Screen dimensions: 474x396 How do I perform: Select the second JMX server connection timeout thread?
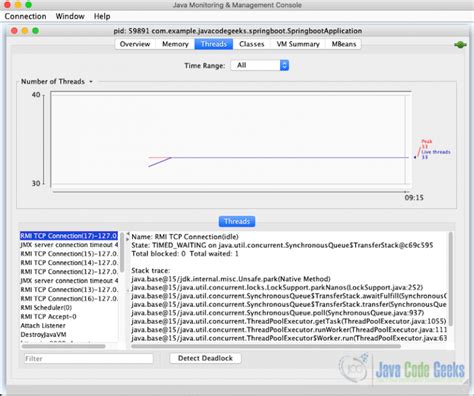pyautogui.click(x=69, y=281)
